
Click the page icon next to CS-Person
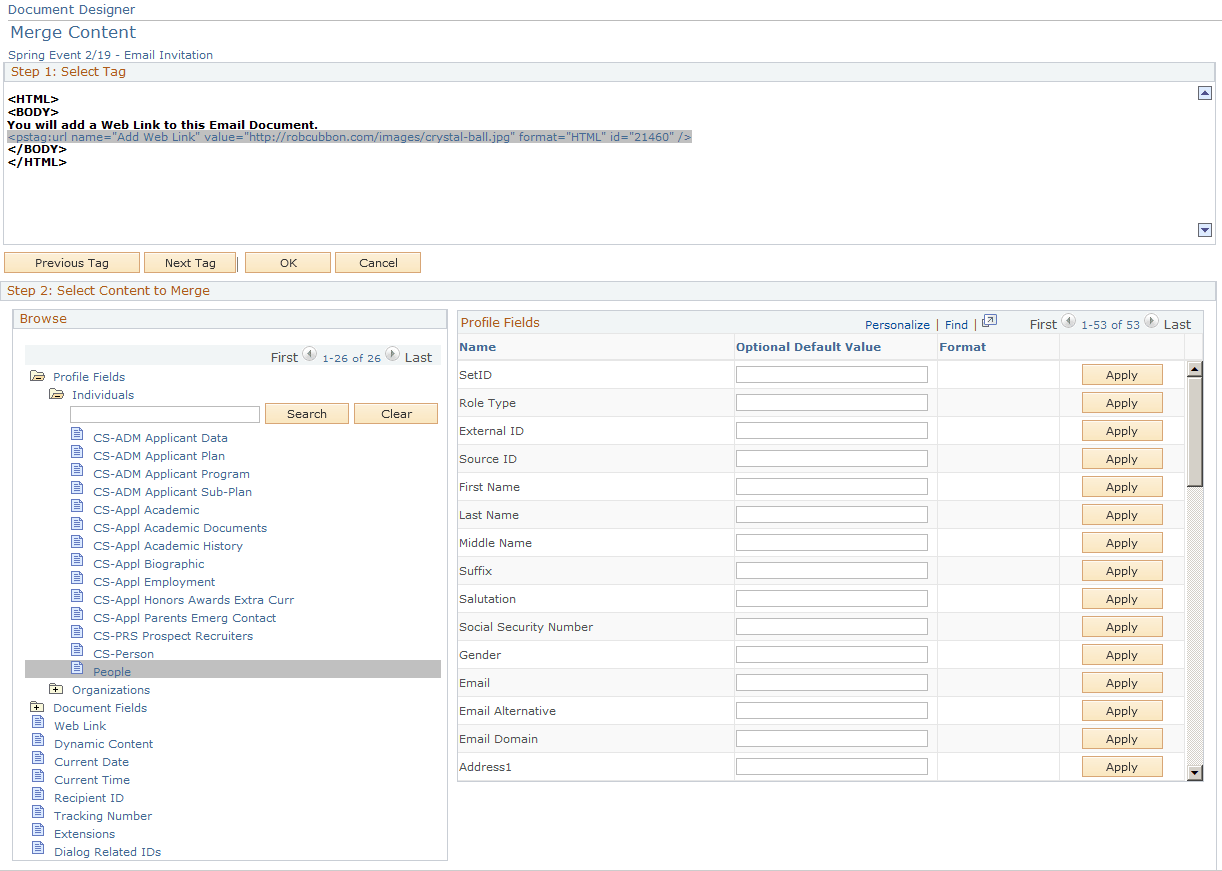[x=78, y=653]
